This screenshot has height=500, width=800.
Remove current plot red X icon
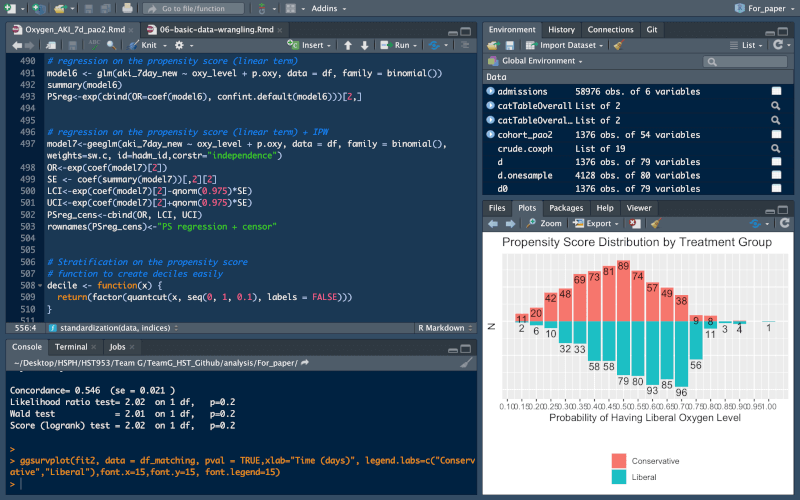(634, 223)
